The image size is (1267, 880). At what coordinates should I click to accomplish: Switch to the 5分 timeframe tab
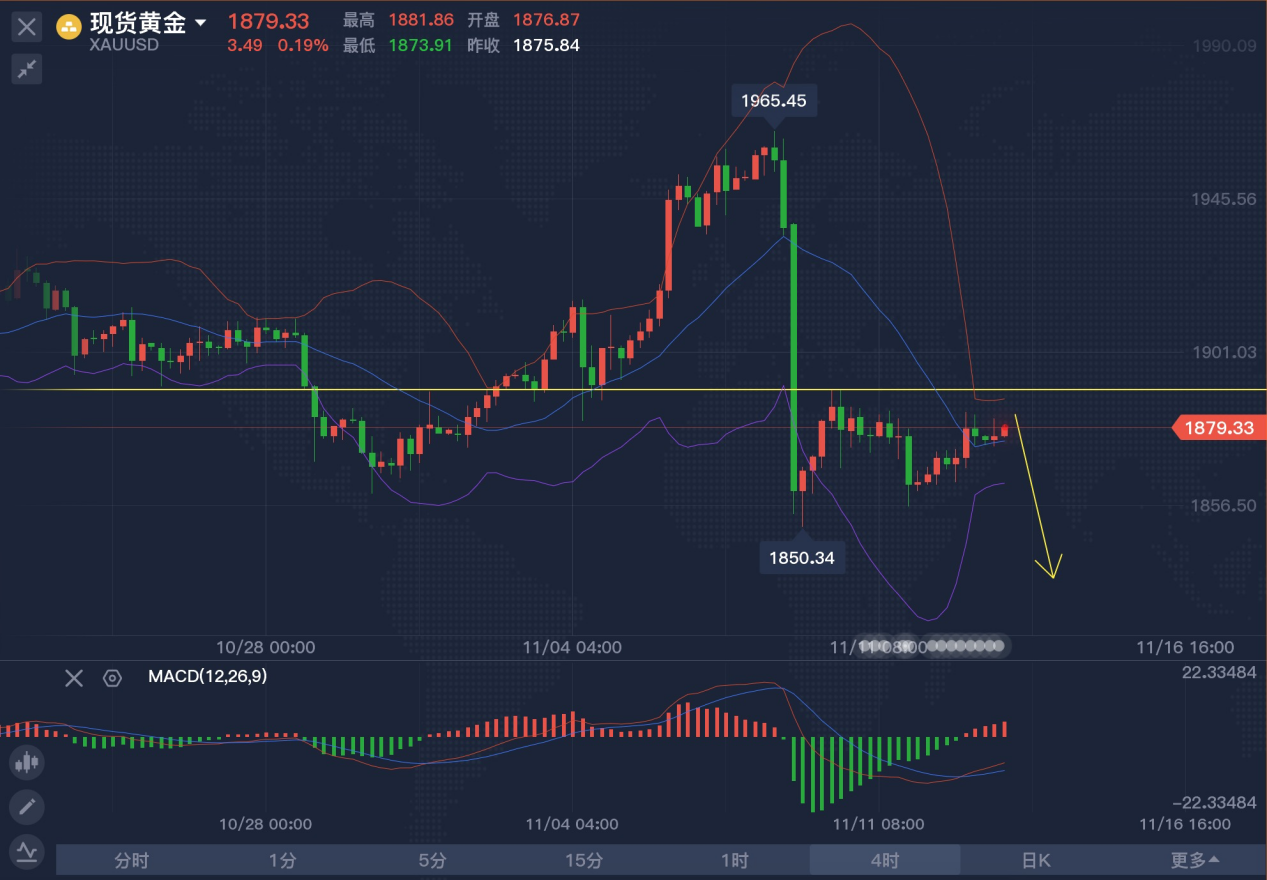tap(433, 860)
